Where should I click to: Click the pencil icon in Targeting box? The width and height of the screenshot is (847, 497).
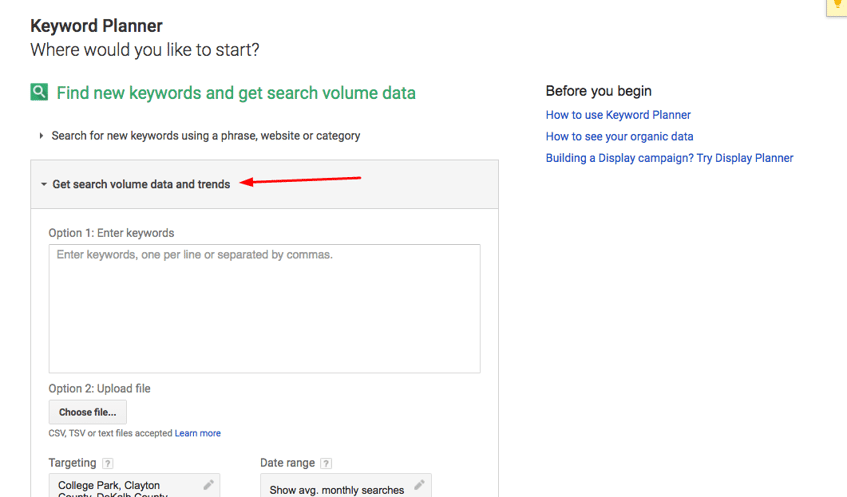(x=208, y=485)
